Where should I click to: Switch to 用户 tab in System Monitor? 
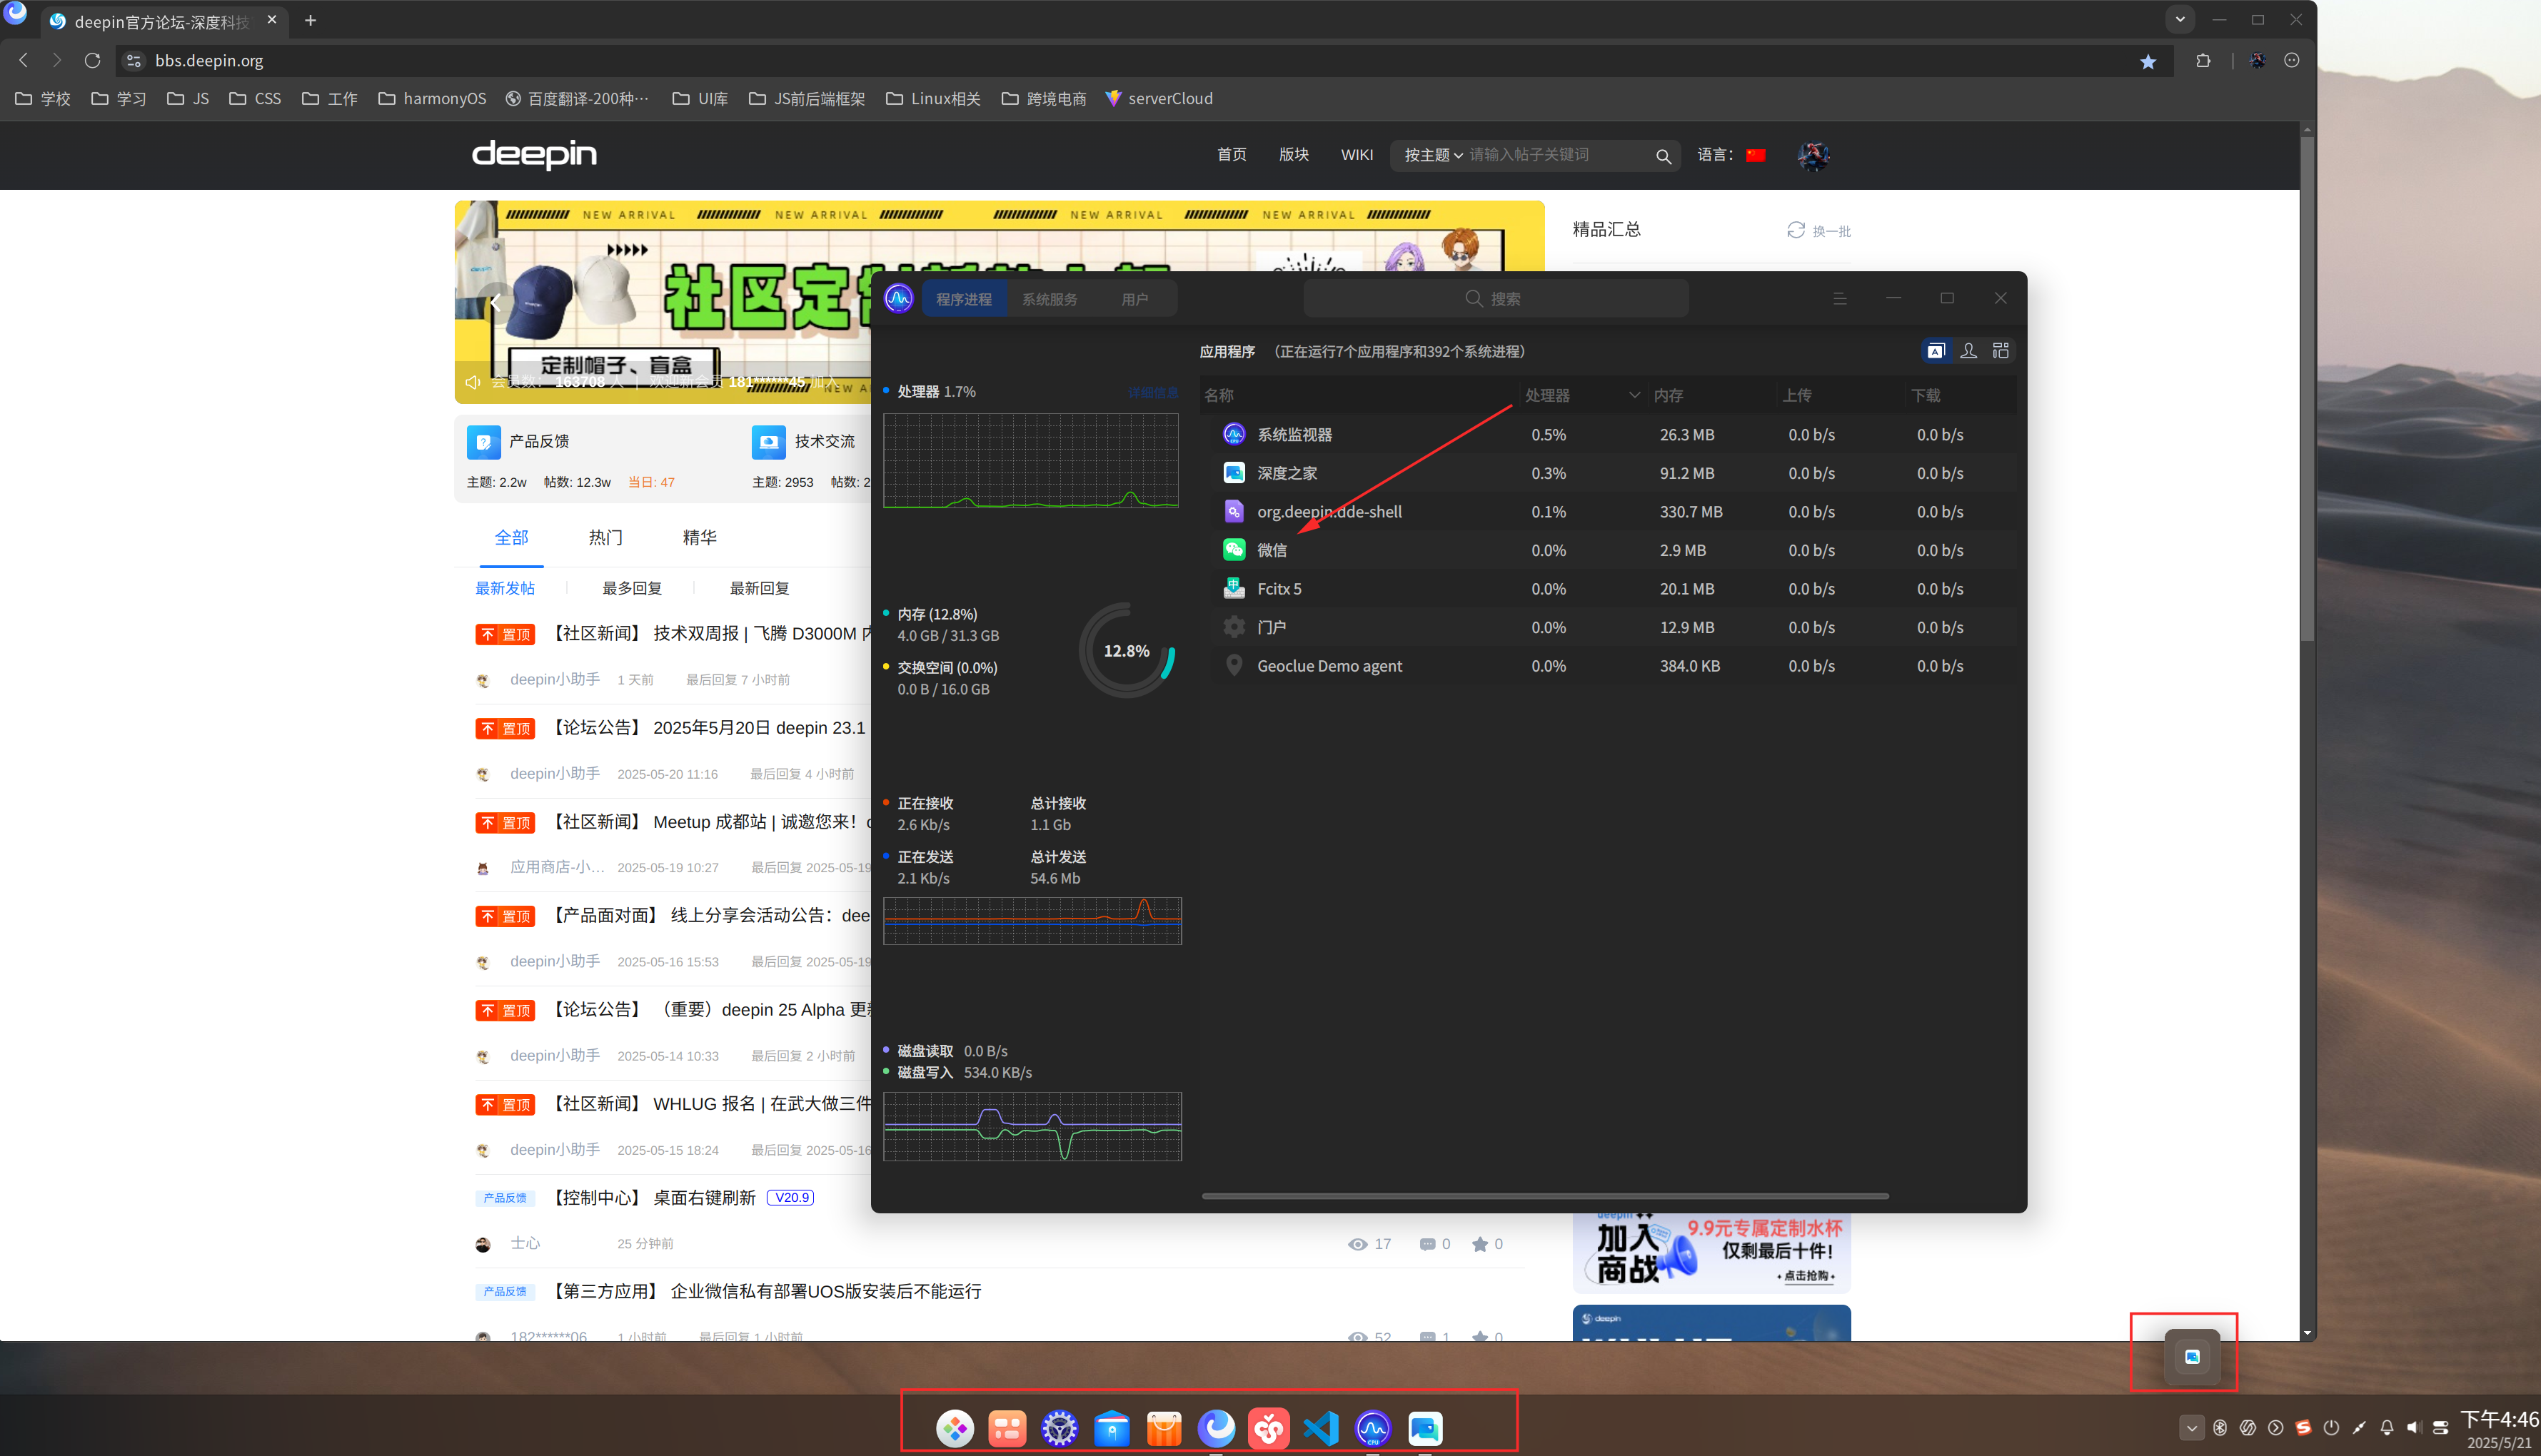pos(1134,299)
